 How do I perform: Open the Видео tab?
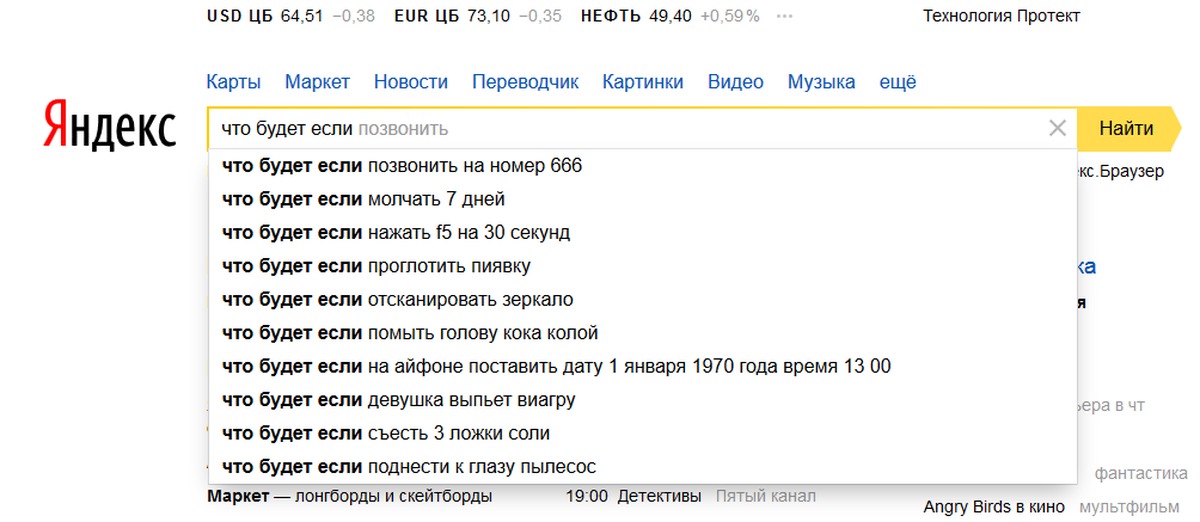point(735,82)
